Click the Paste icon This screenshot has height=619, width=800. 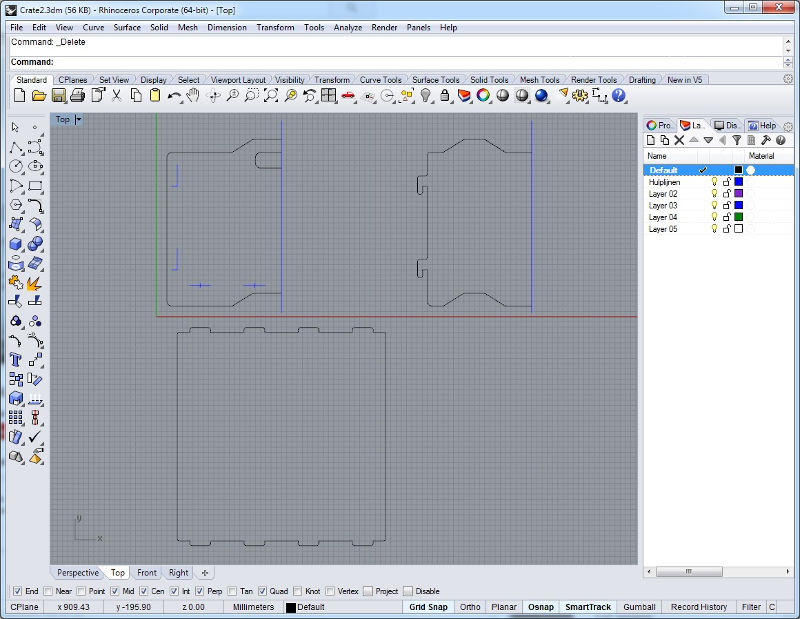coord(155,95)
